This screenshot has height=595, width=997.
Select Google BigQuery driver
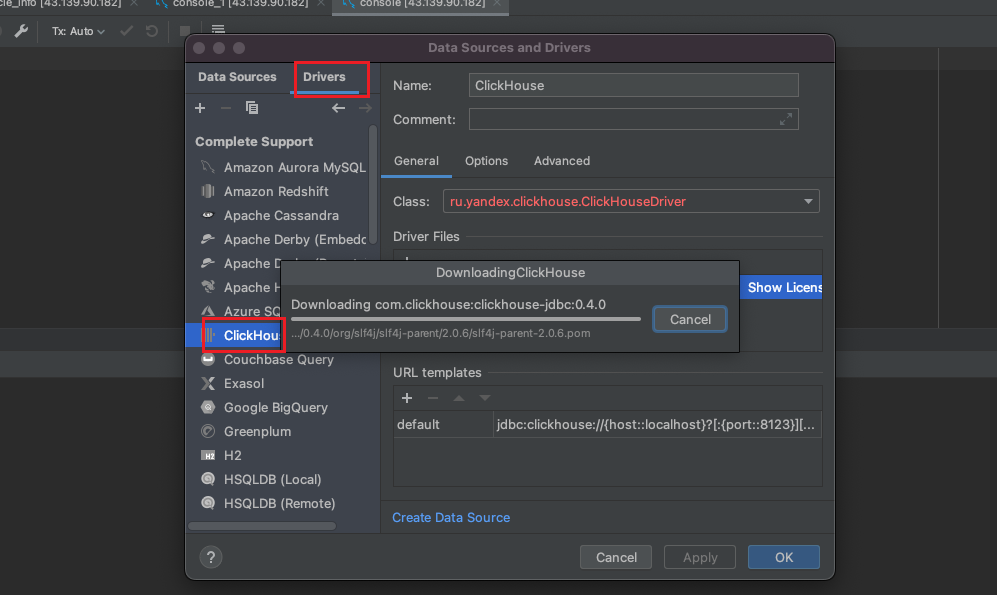tap(278, 407)
